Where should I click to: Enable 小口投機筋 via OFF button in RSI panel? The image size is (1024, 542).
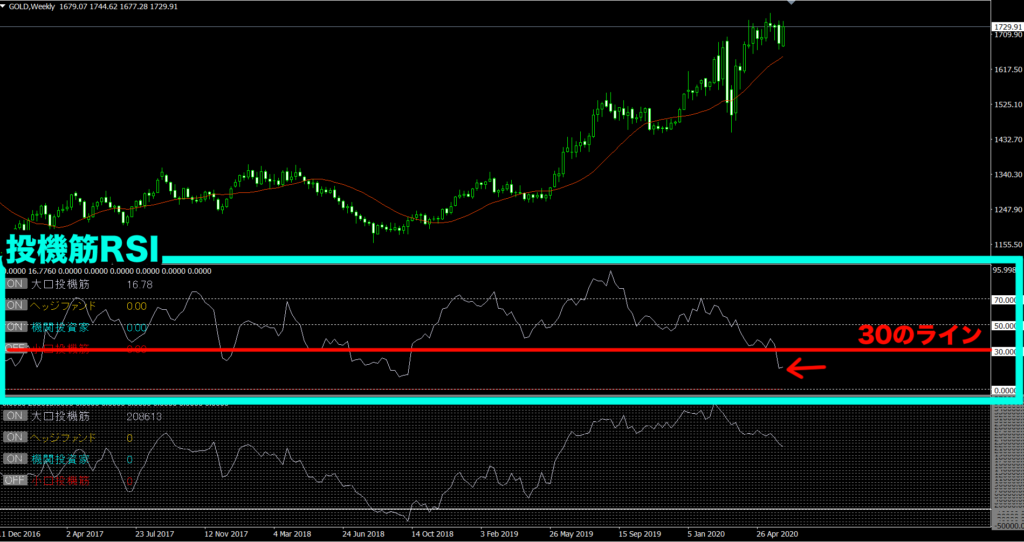(x=16, y=348)
